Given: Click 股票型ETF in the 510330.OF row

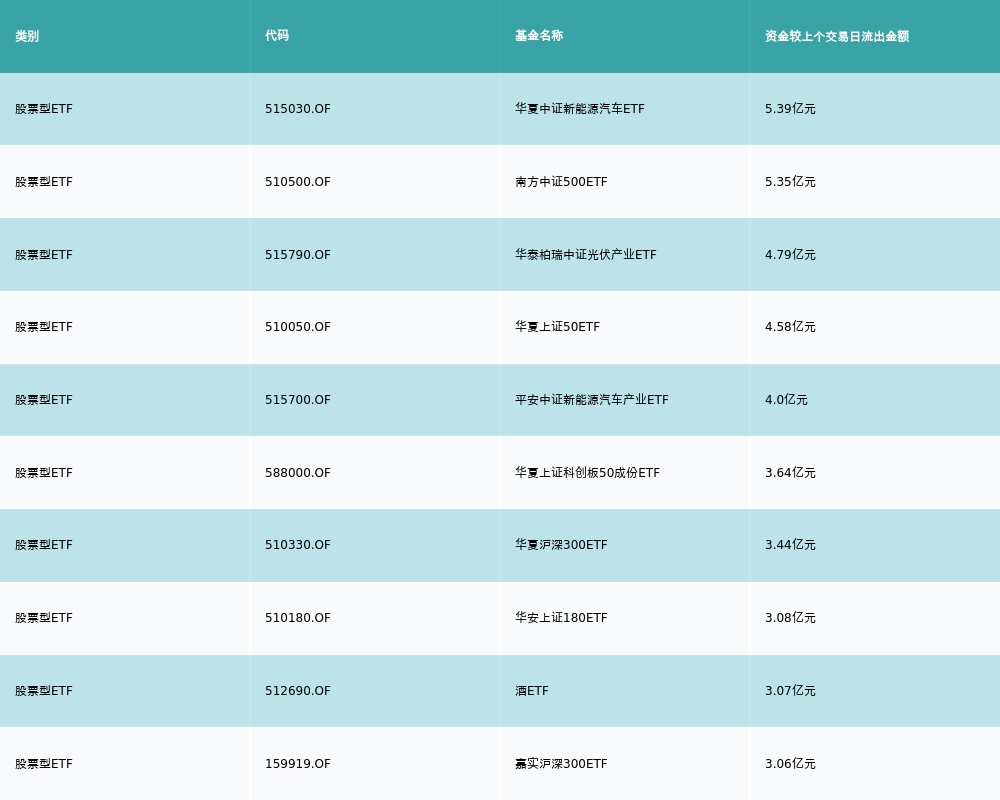Looking at the screenshot, I should click(x=44, y=545).
